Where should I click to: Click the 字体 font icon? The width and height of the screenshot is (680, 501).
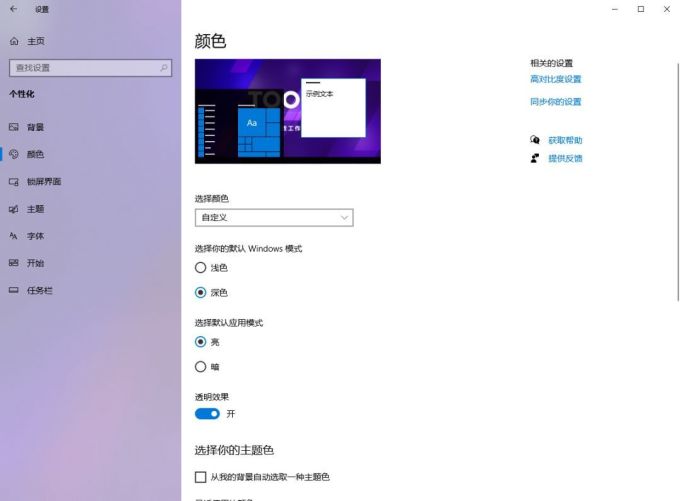click(x=14, y=236)
